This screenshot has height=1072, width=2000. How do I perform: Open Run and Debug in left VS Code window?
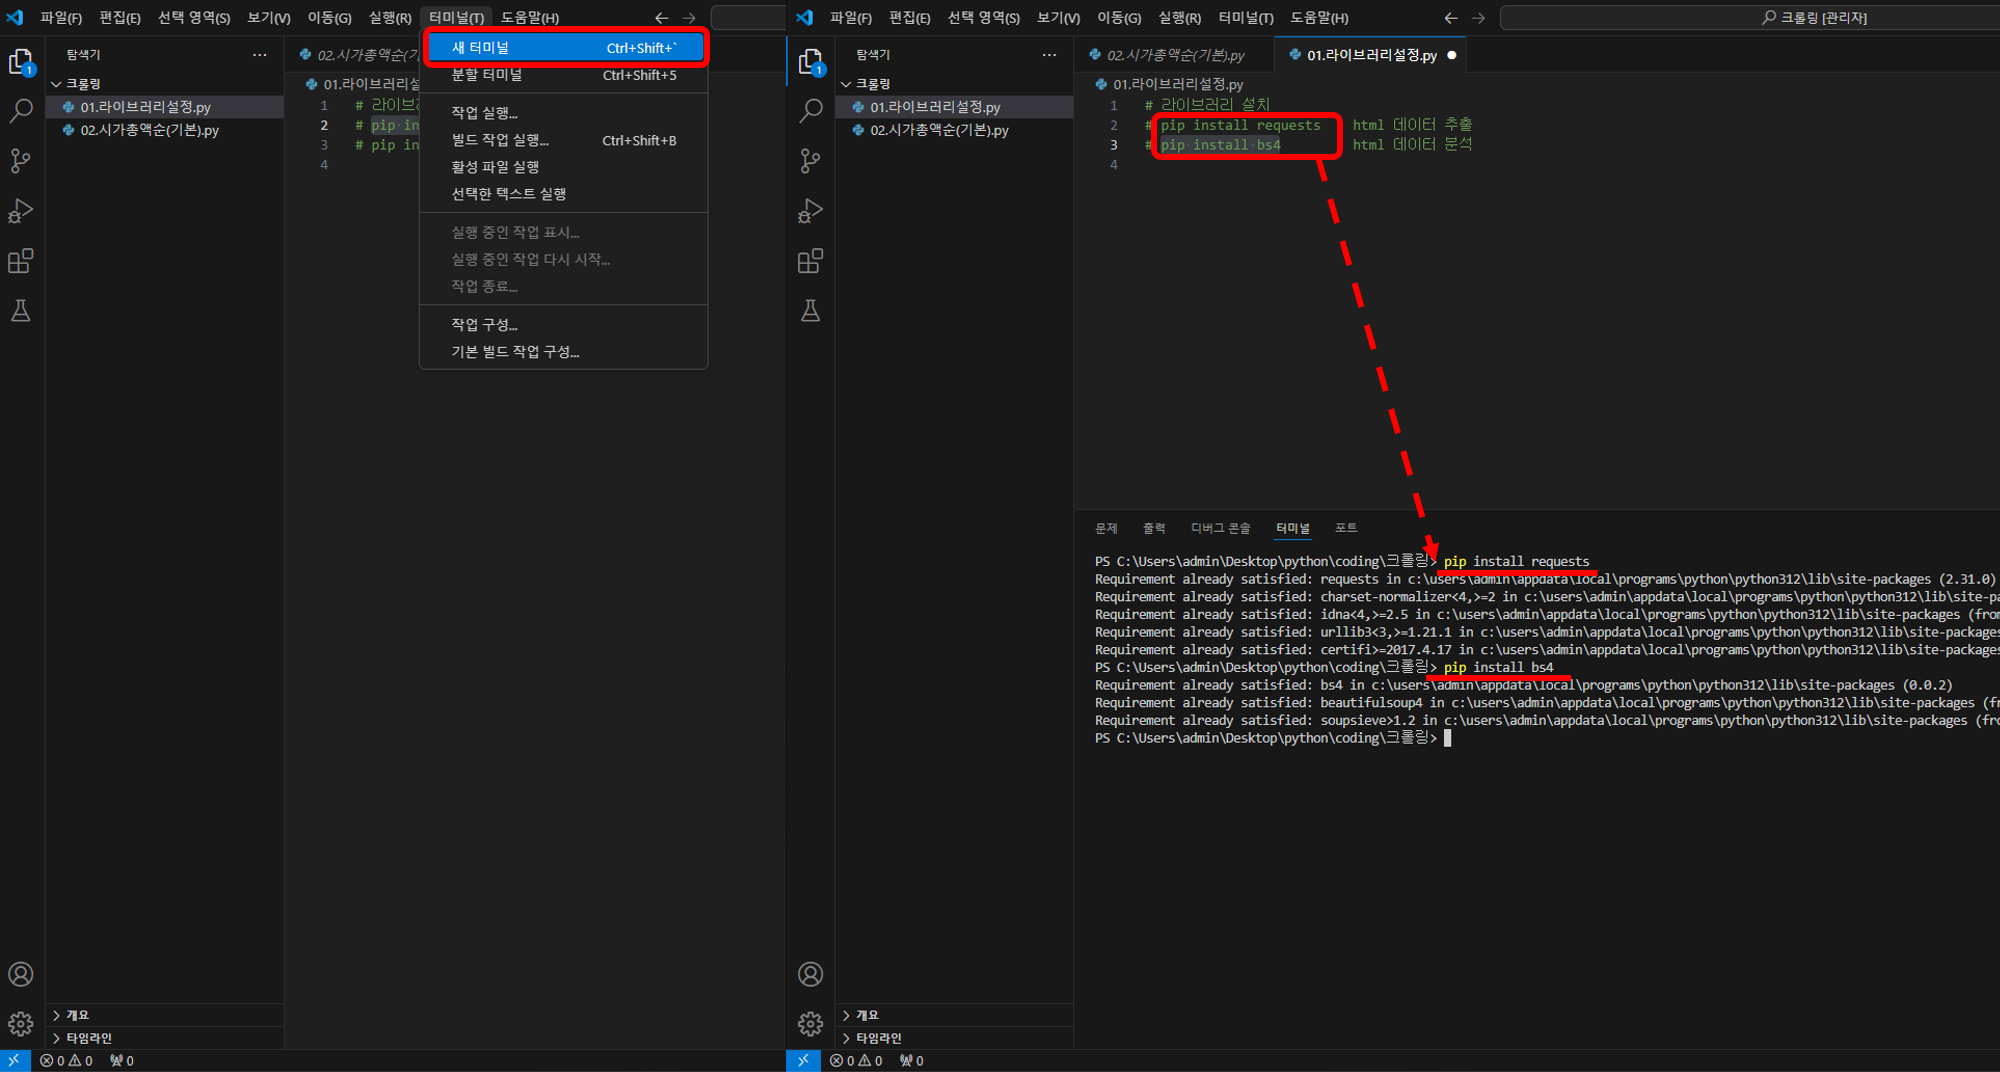pyautogui.click(x=21, y=211)
